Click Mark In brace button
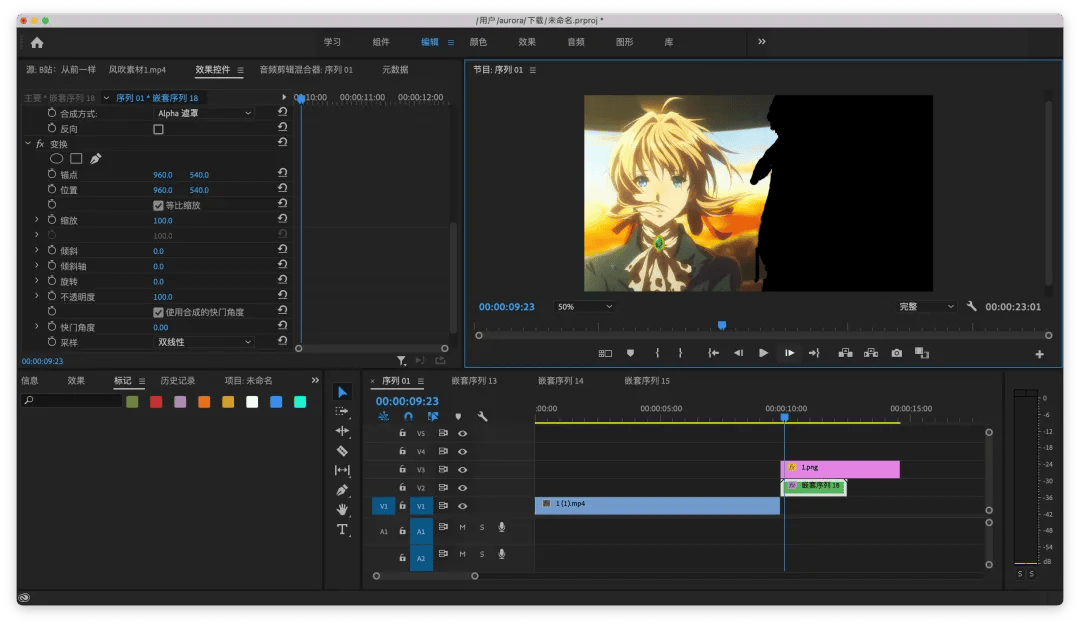1080x625 pixels. [x=657, y=353]
